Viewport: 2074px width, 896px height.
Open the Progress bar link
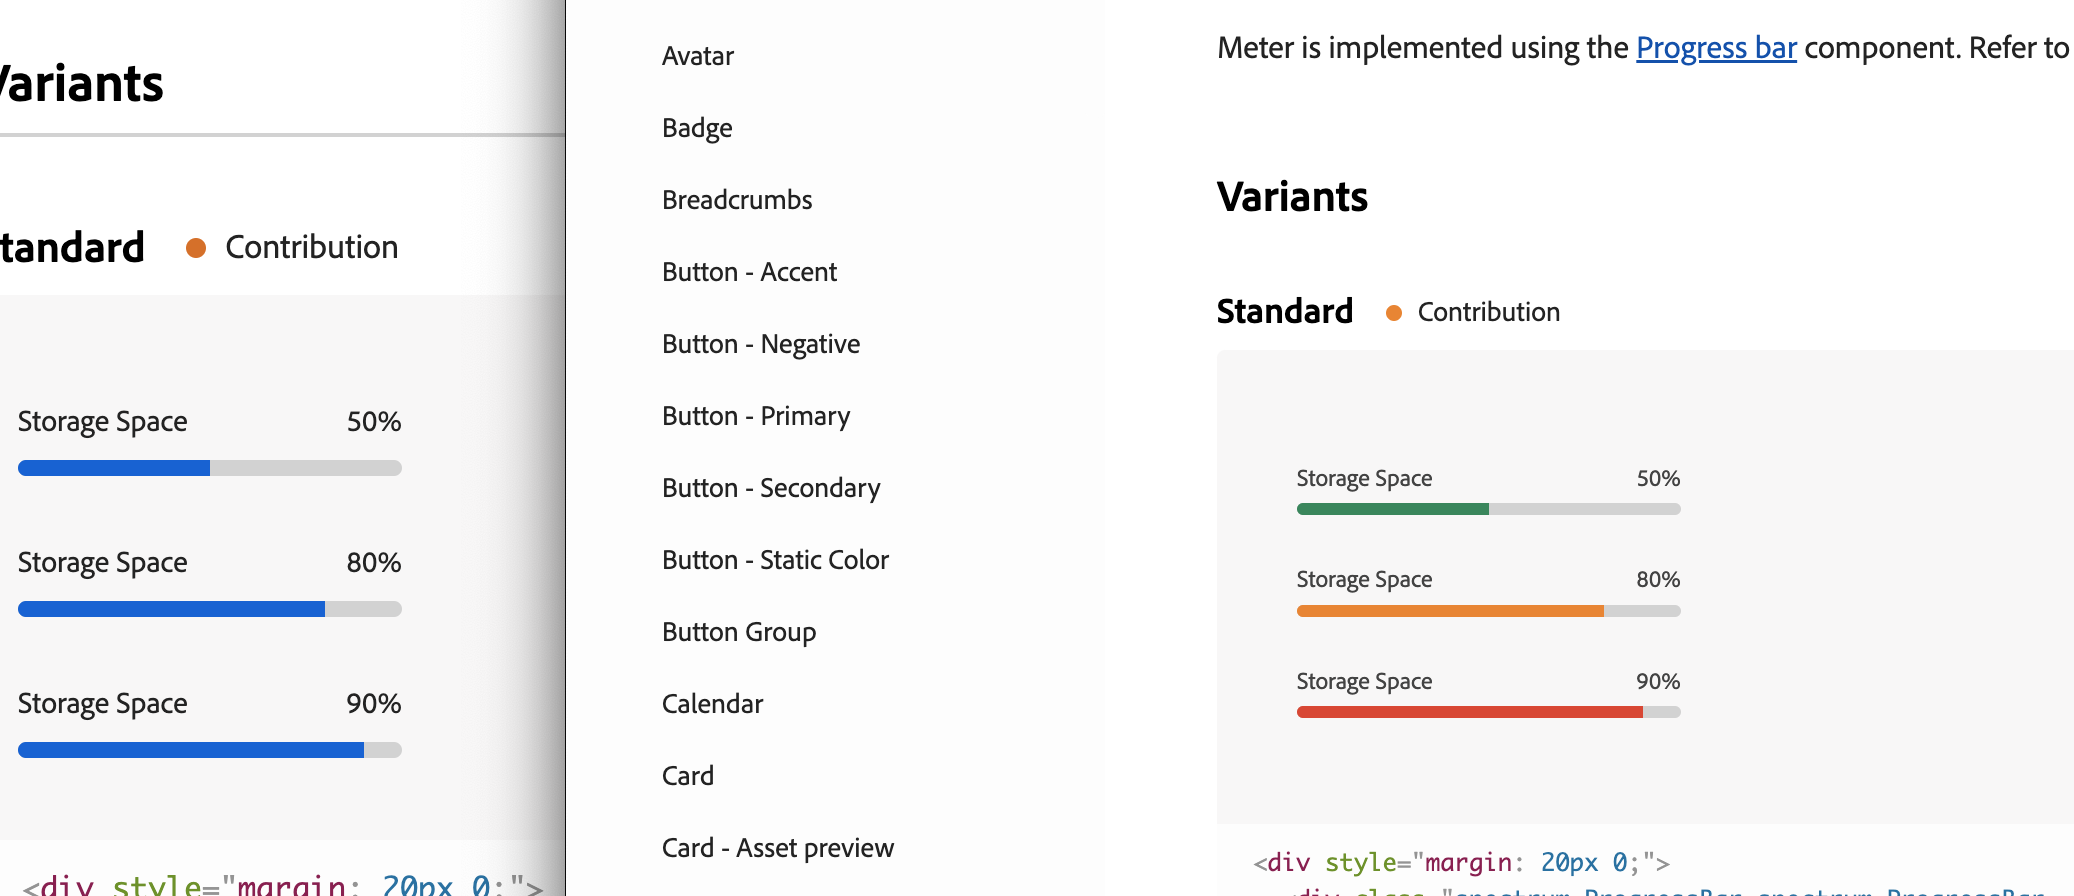click(1716, 48)
